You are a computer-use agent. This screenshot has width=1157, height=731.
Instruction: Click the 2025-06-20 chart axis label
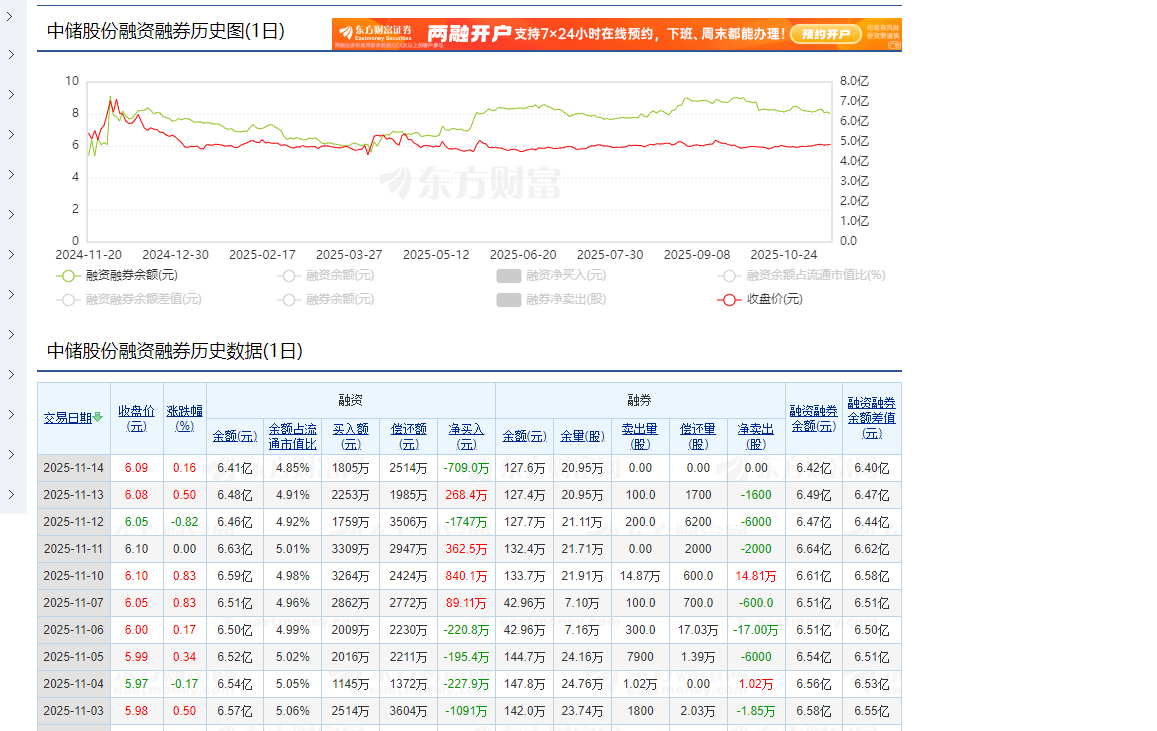coord(523,254)
